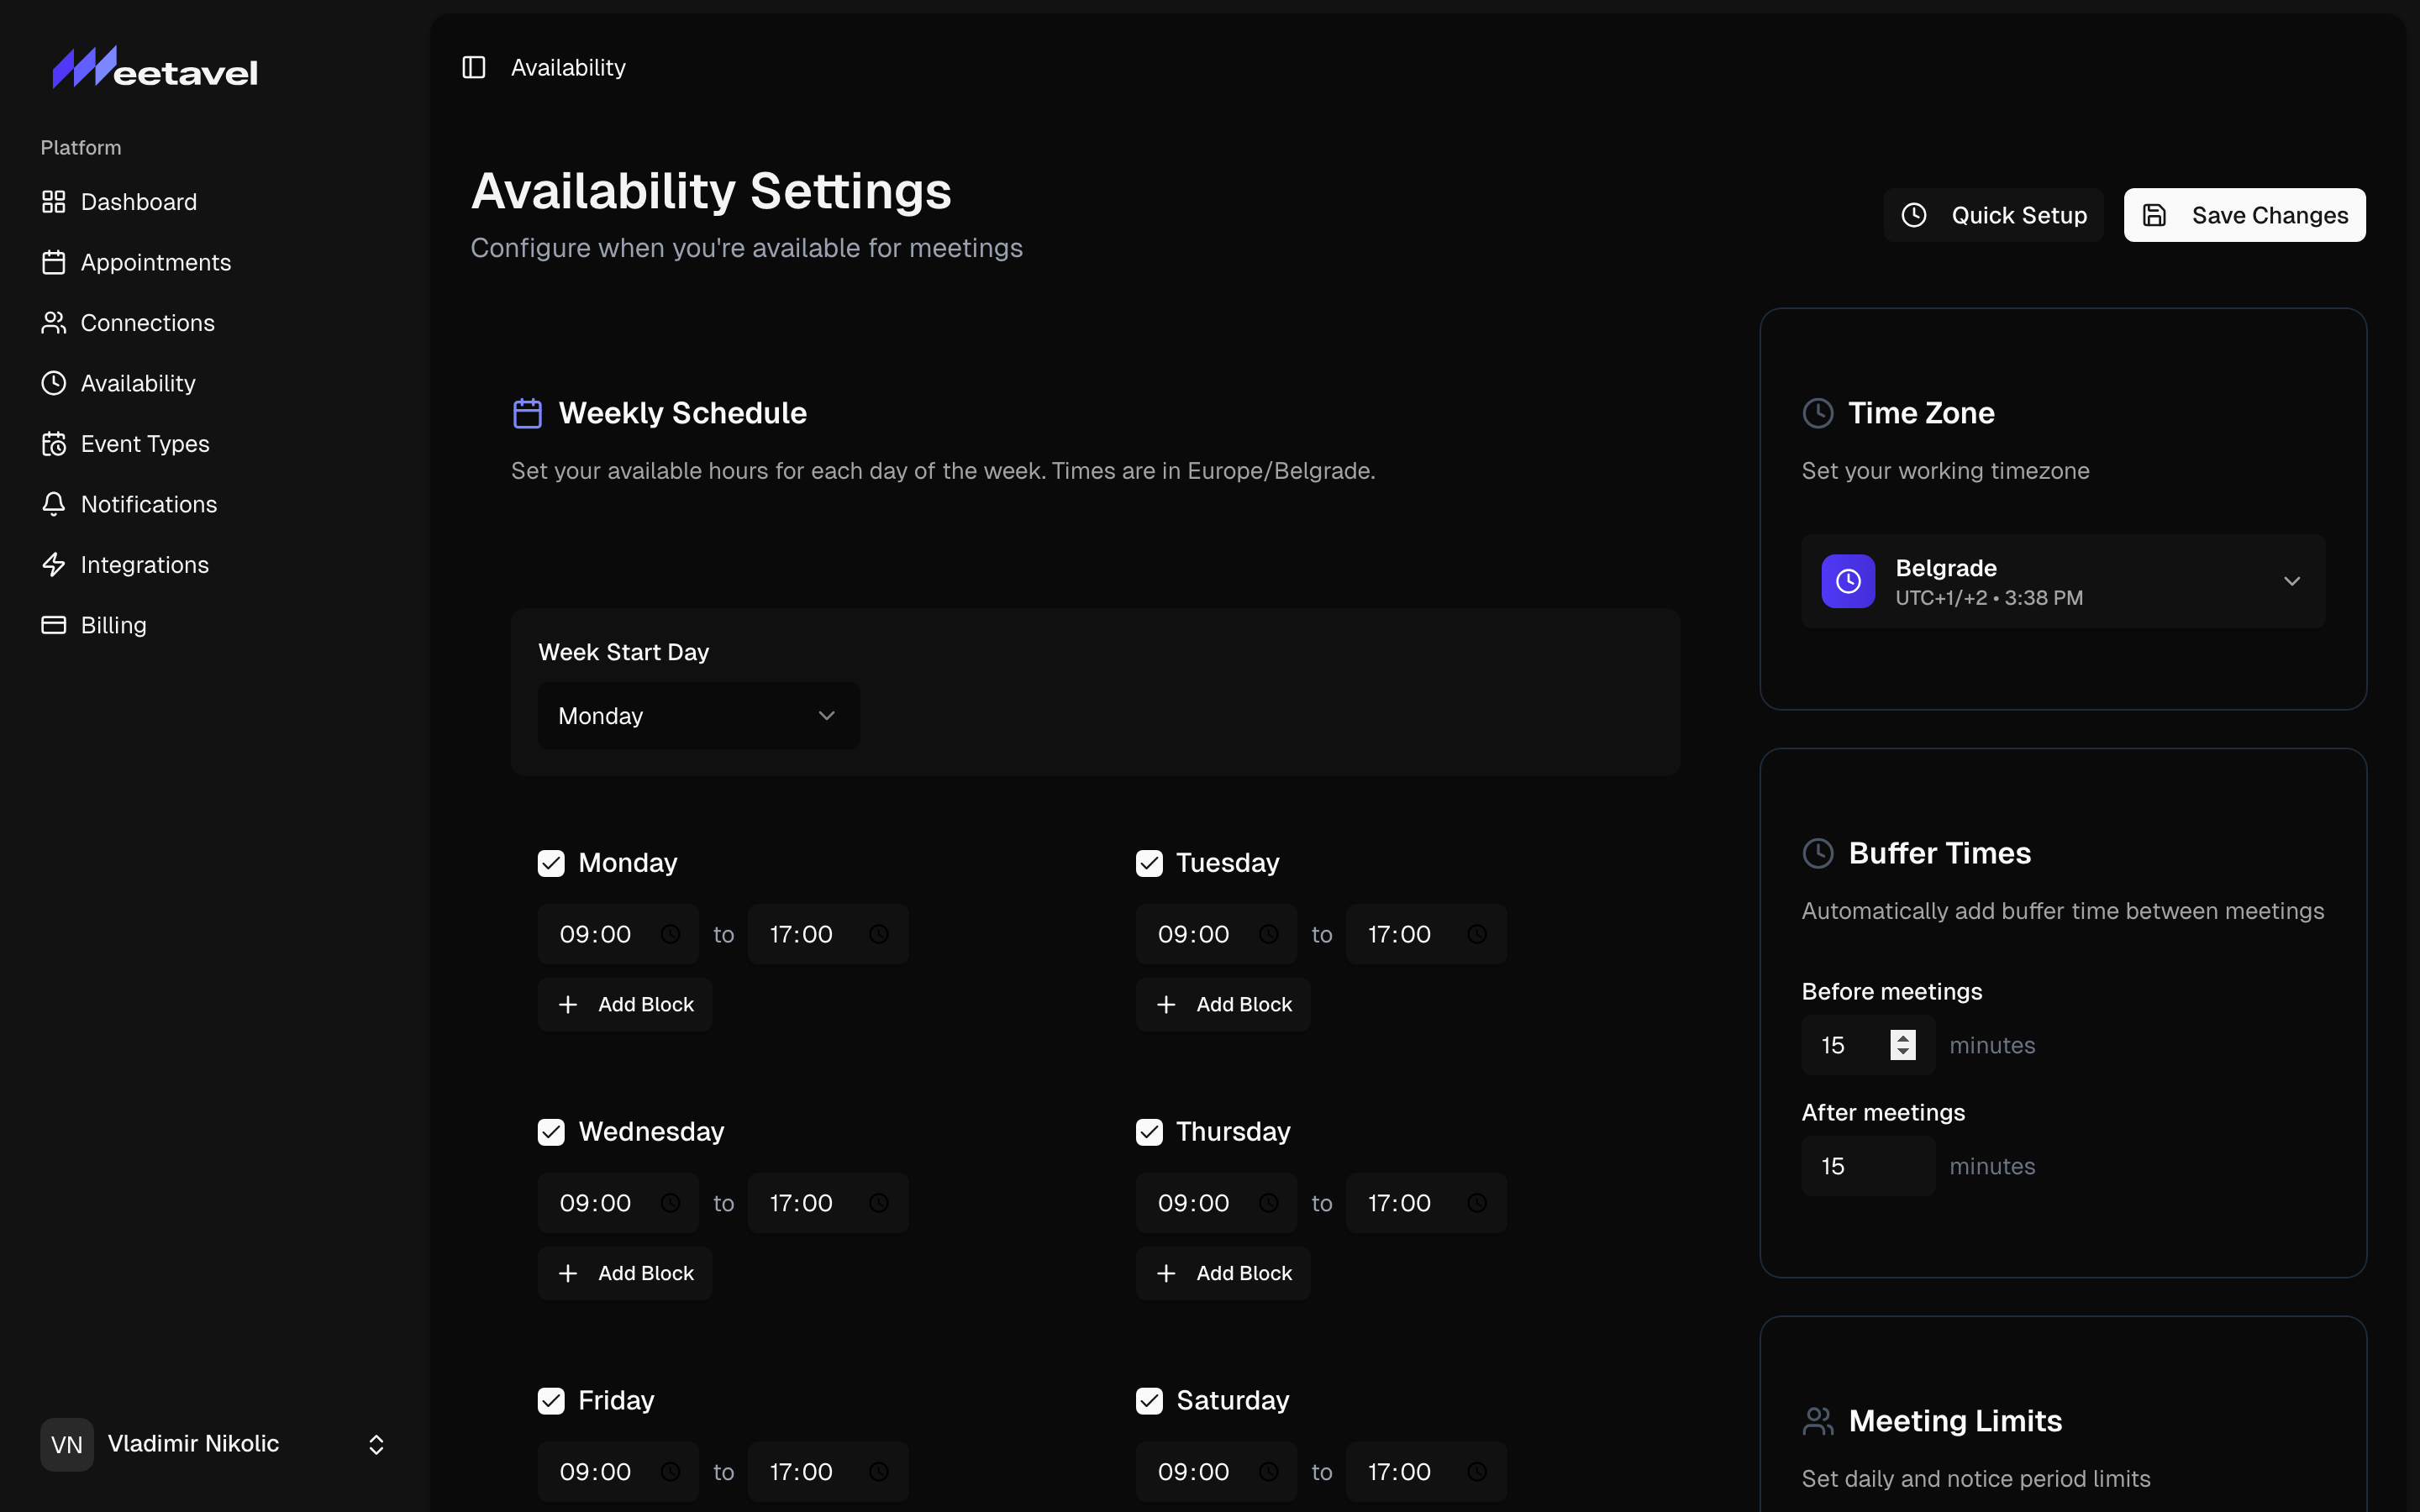Select the Integrations lightning icon

(x=55, y=564)
